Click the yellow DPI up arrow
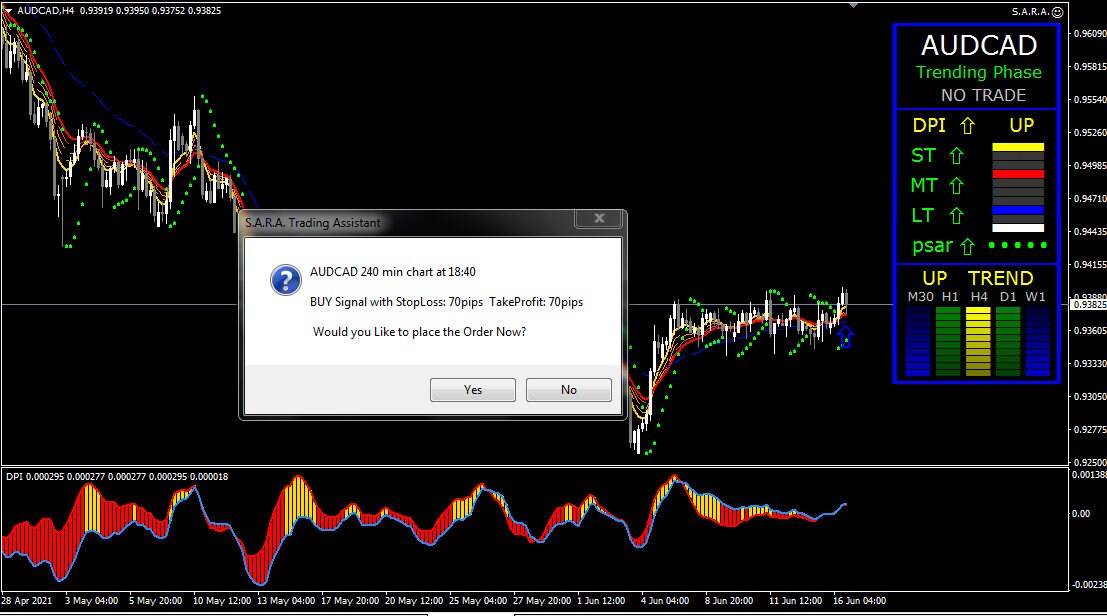 coord(966,126)
